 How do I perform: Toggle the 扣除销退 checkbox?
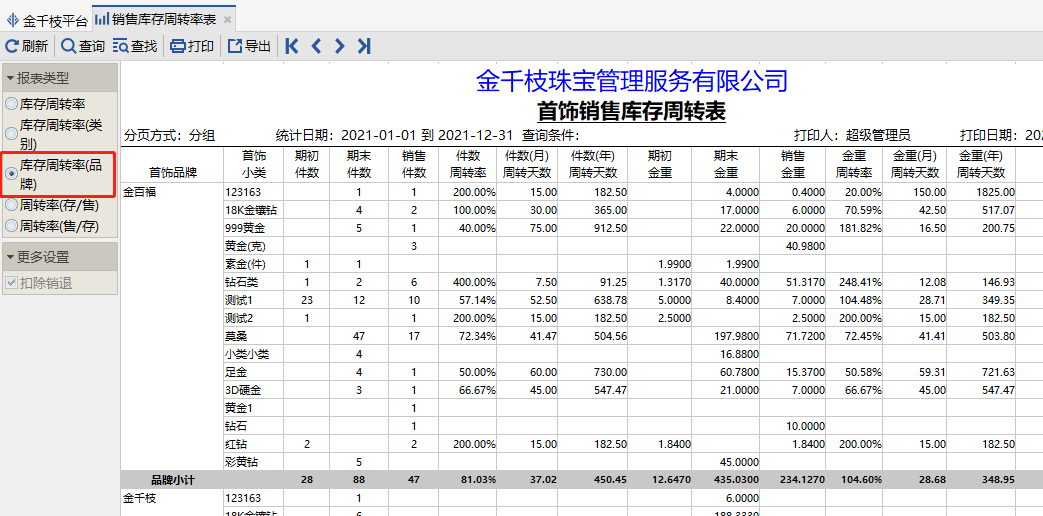pyautogui.click(x=39, y=283)
